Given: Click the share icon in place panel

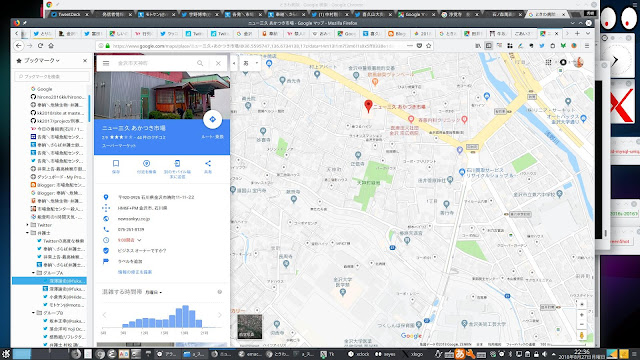Looking at the screenshot, I should click(208, 163).
